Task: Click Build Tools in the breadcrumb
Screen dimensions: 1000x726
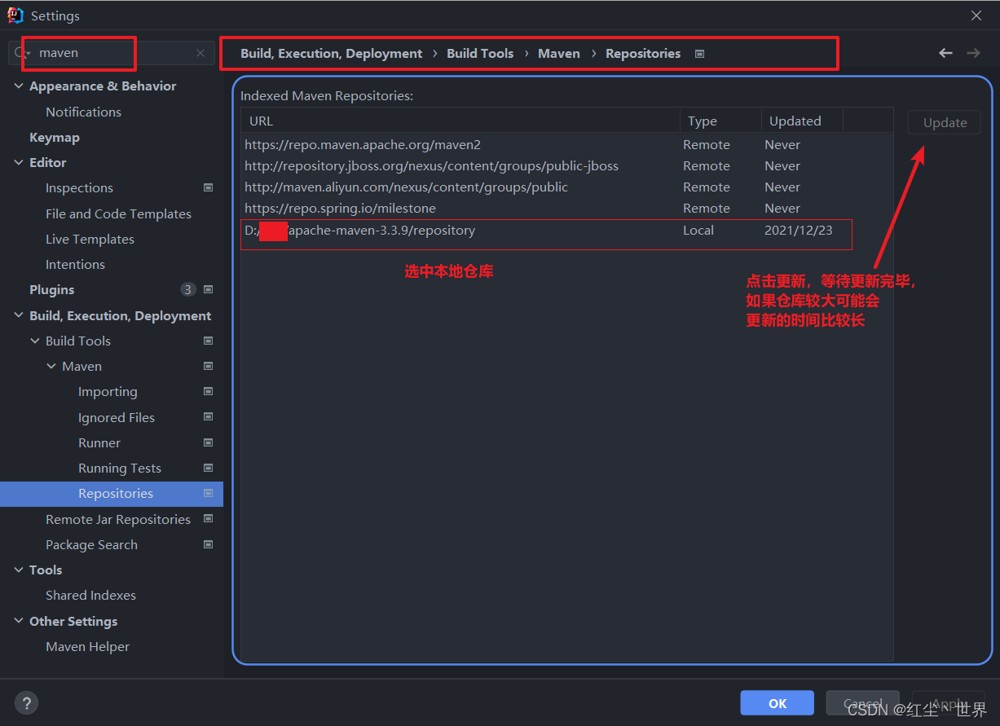Action: coord(480,54)
